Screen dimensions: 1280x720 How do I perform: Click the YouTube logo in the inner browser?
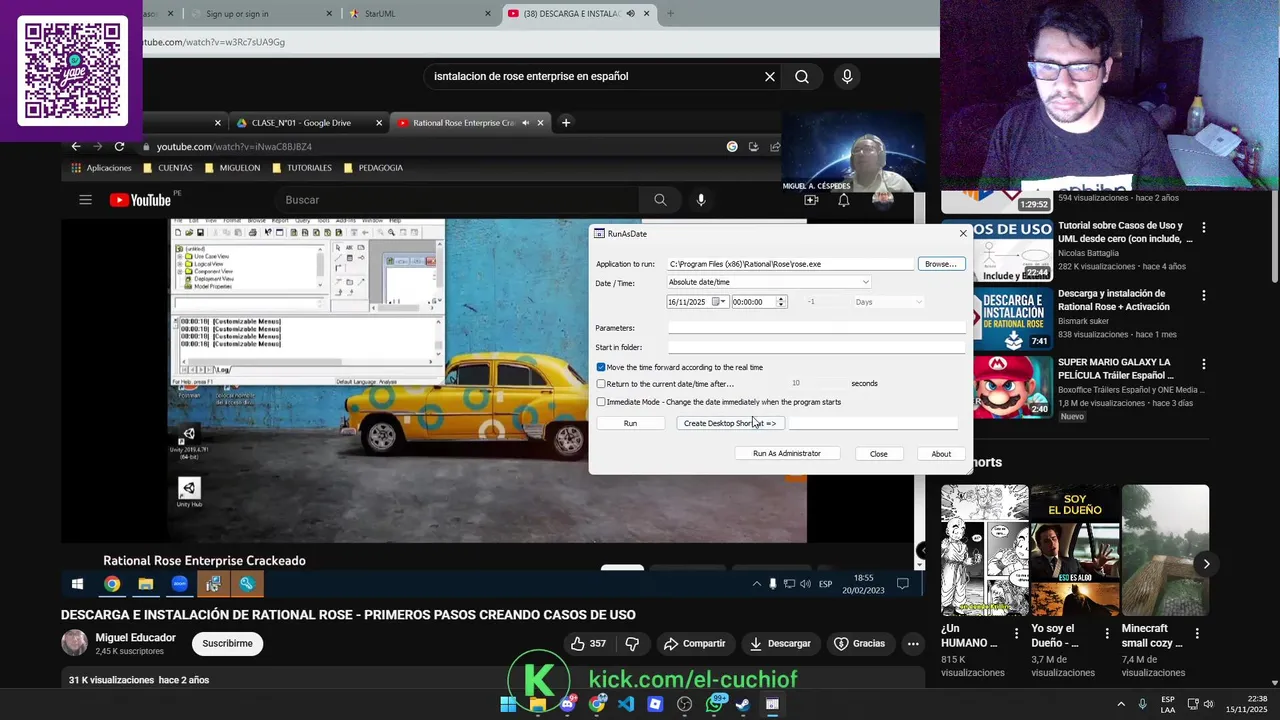pyautogui.click(x=140, y=200)
